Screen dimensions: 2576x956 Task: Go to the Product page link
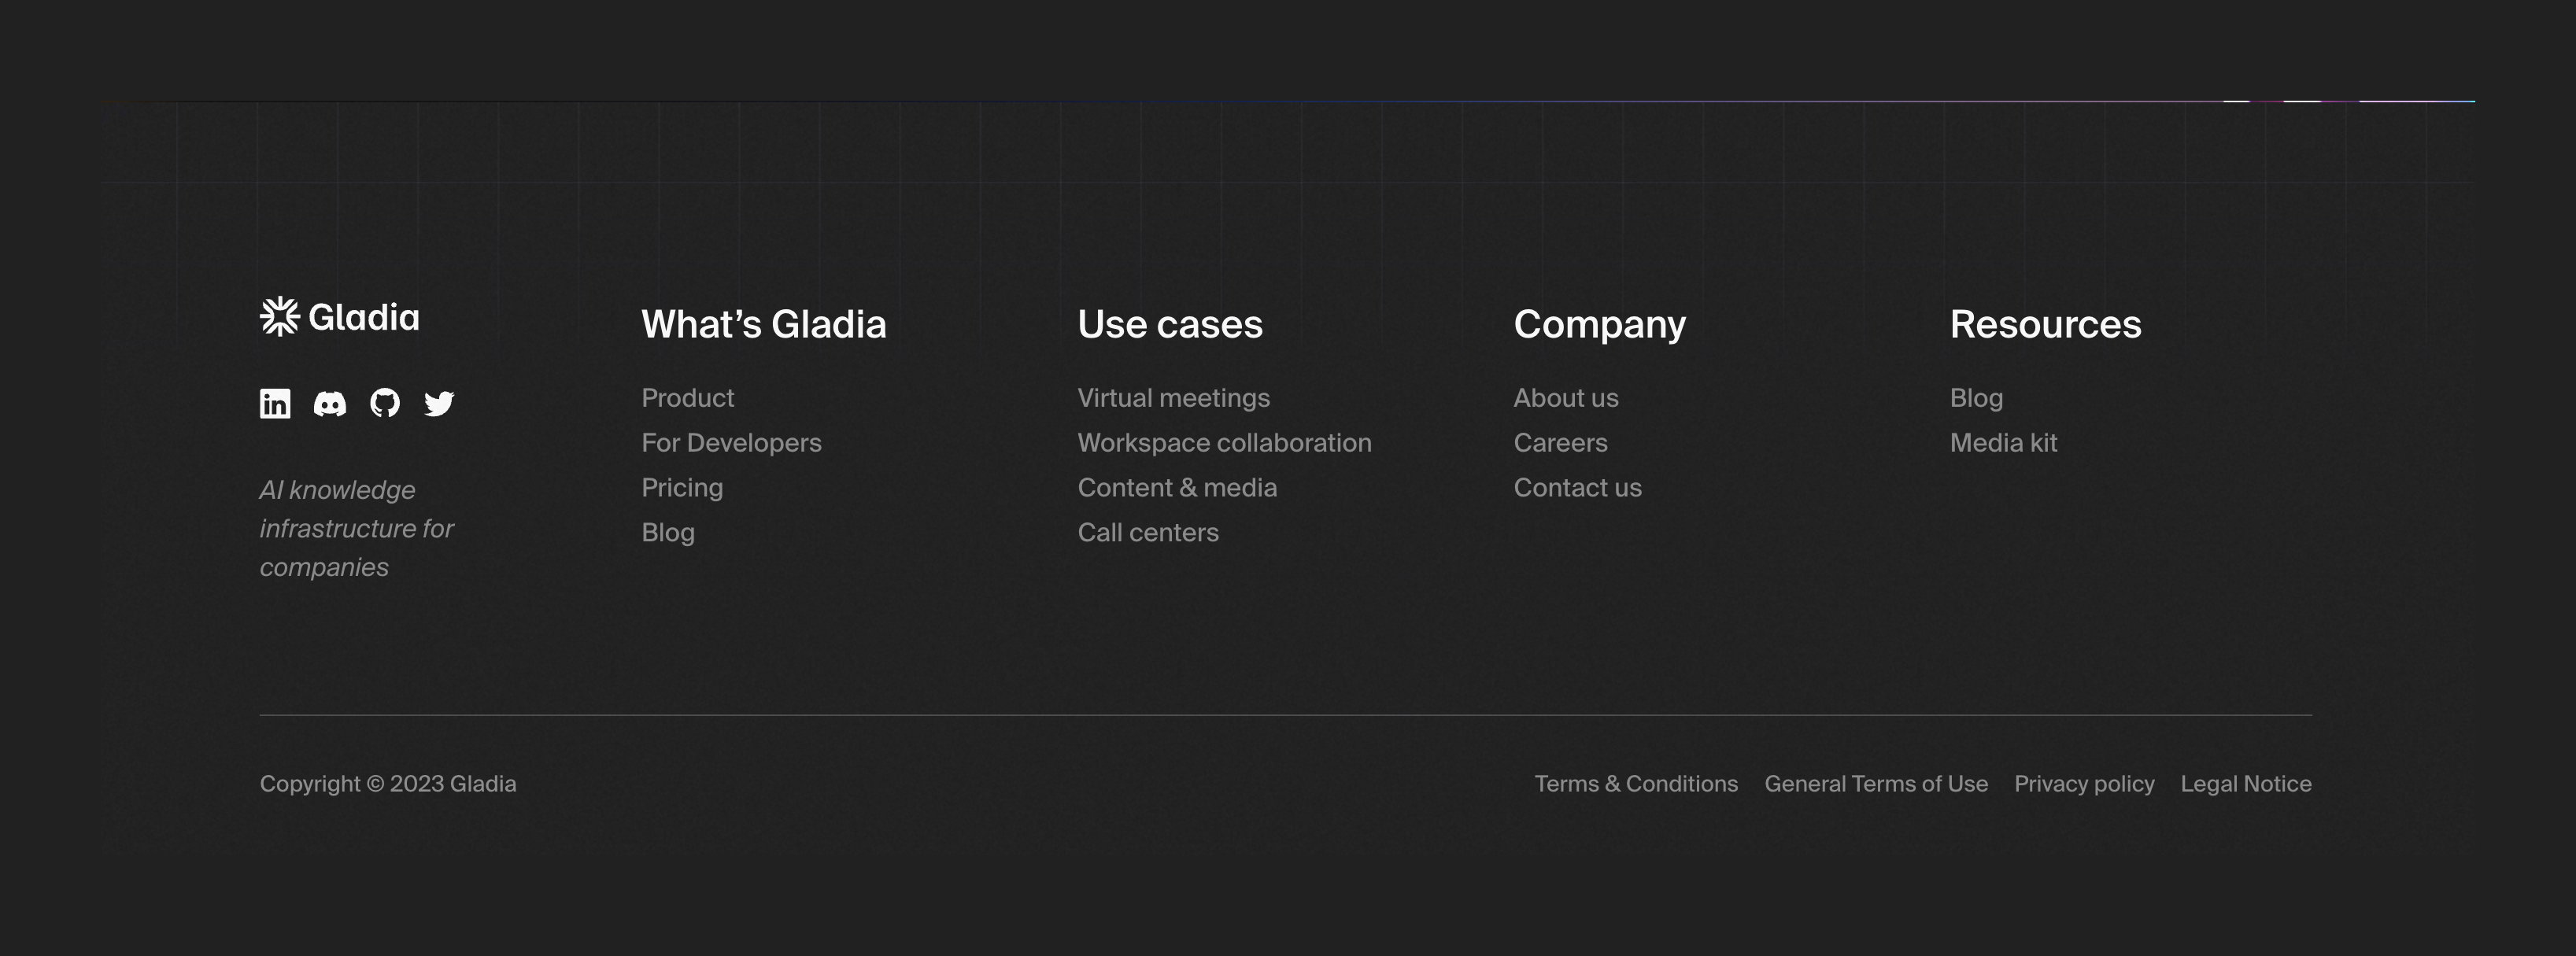point(688,398)
